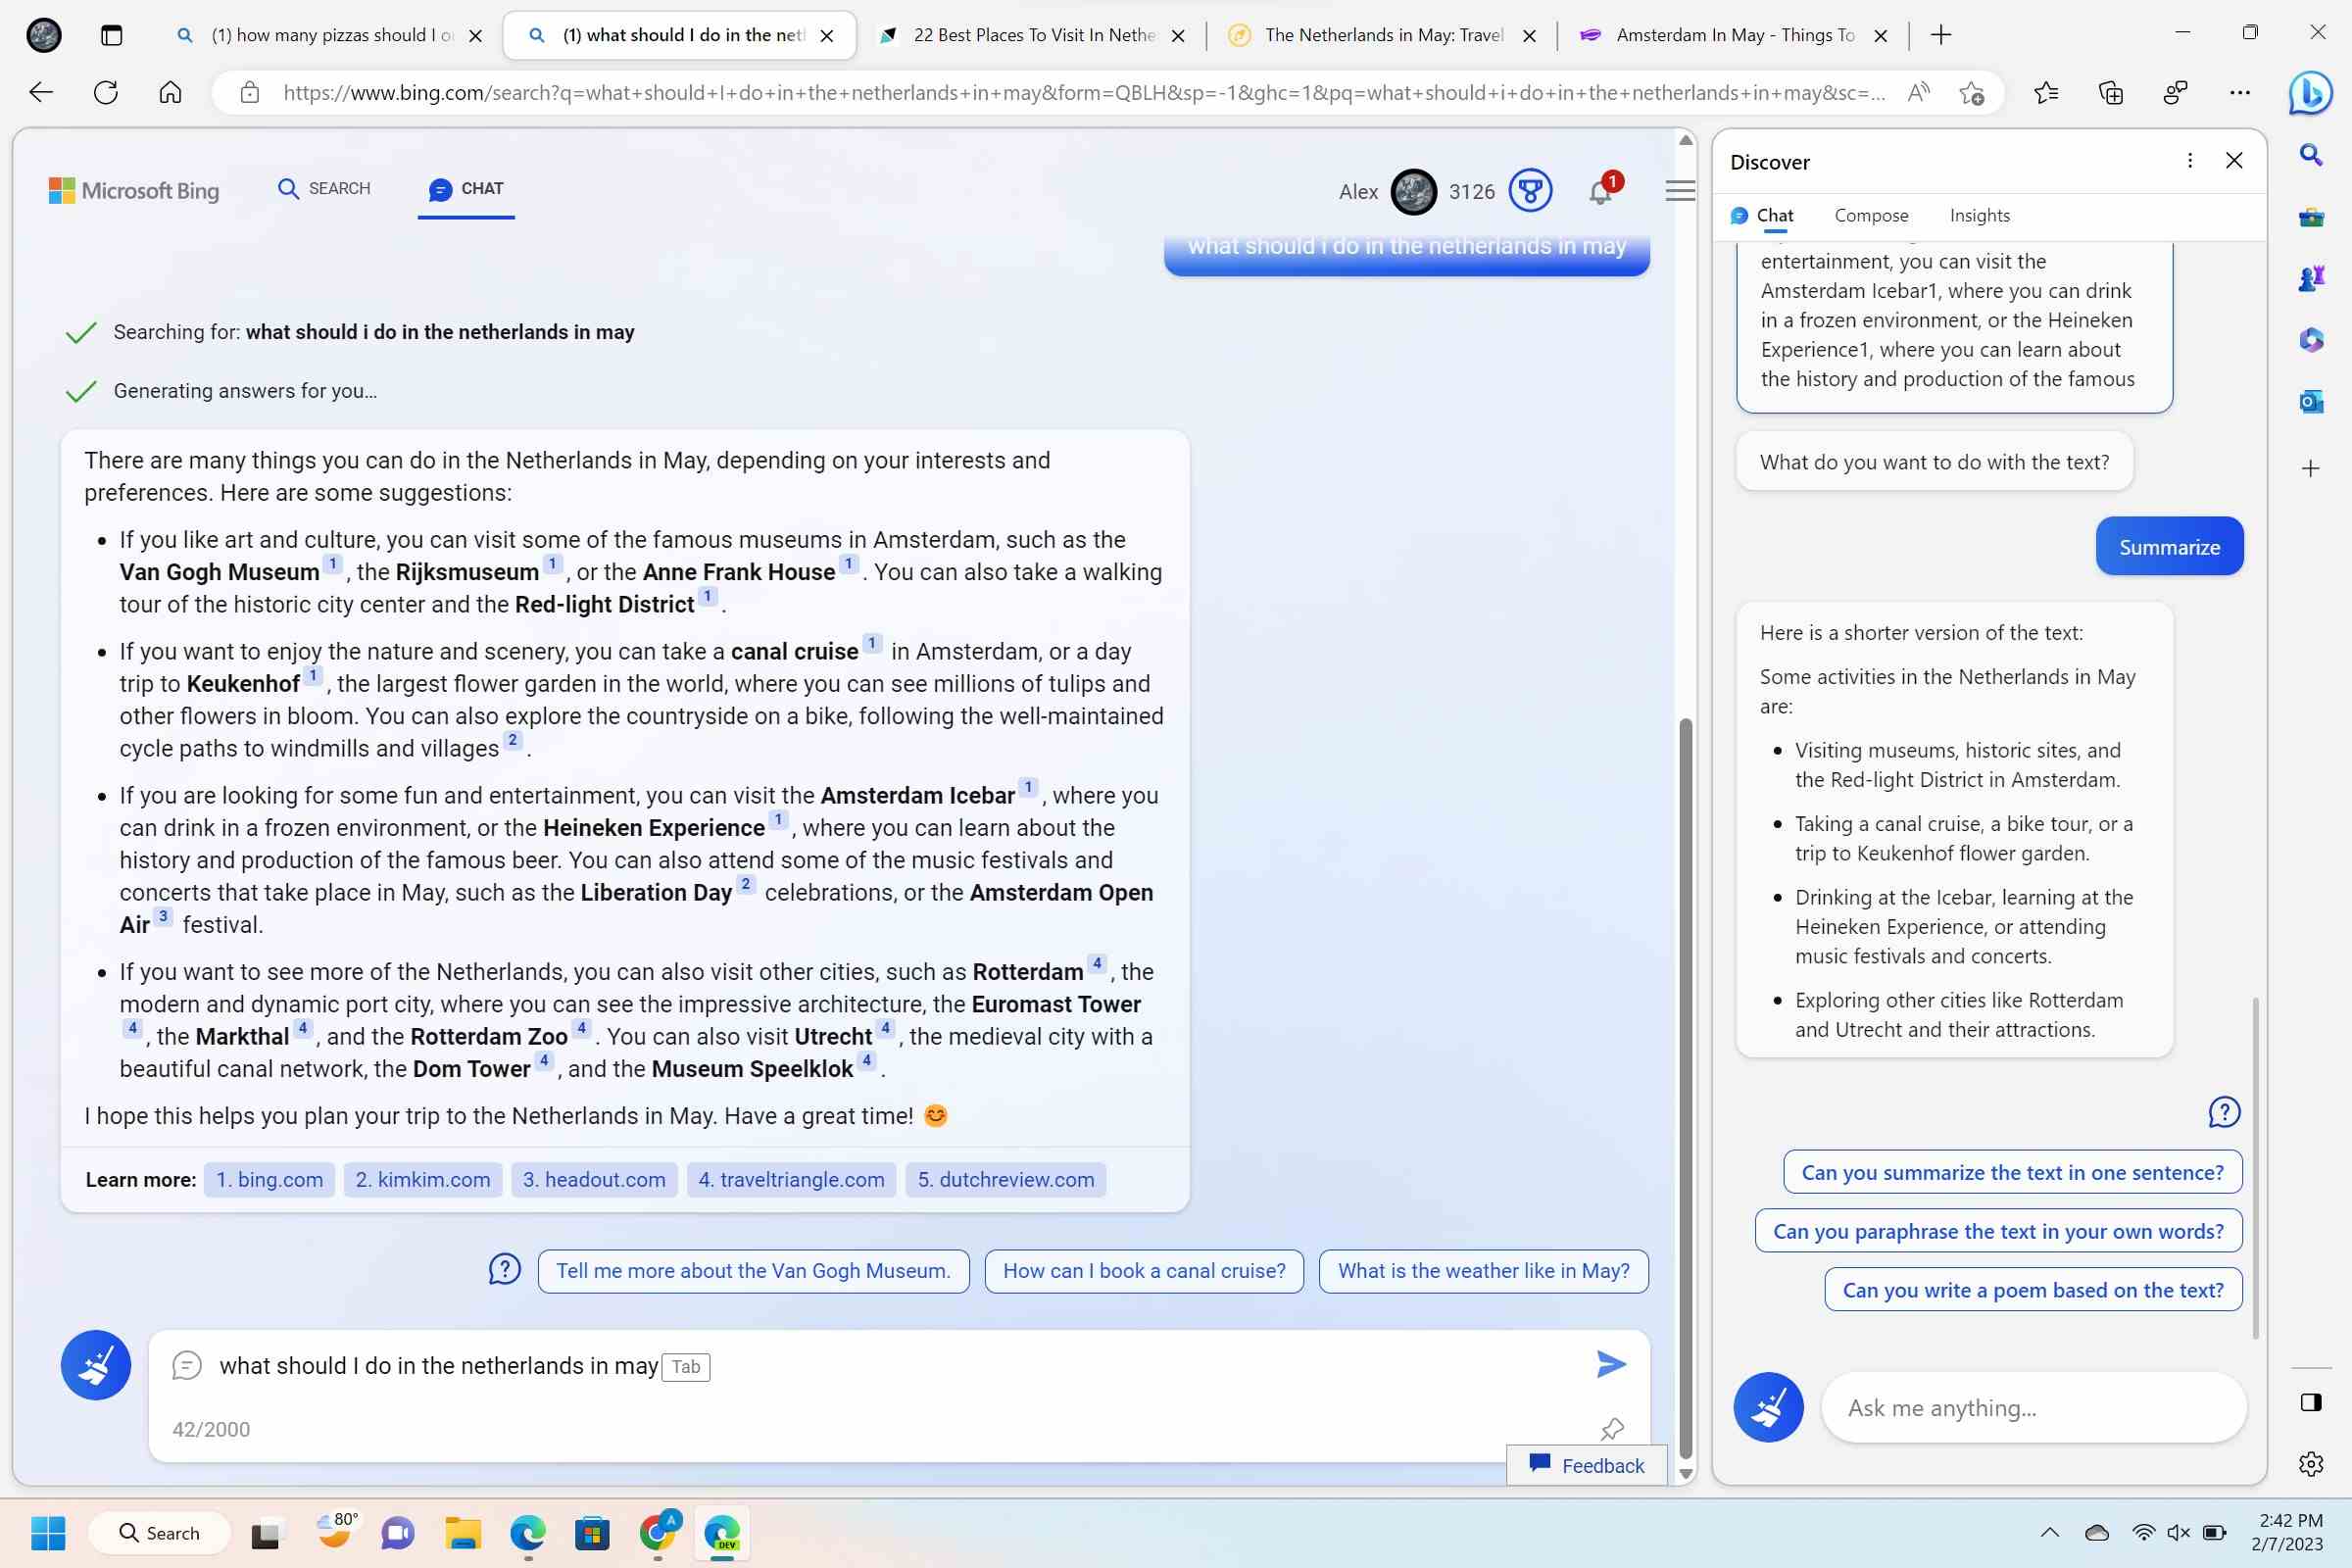Click the Compose tab in Discover panel

coord(1871,214)
